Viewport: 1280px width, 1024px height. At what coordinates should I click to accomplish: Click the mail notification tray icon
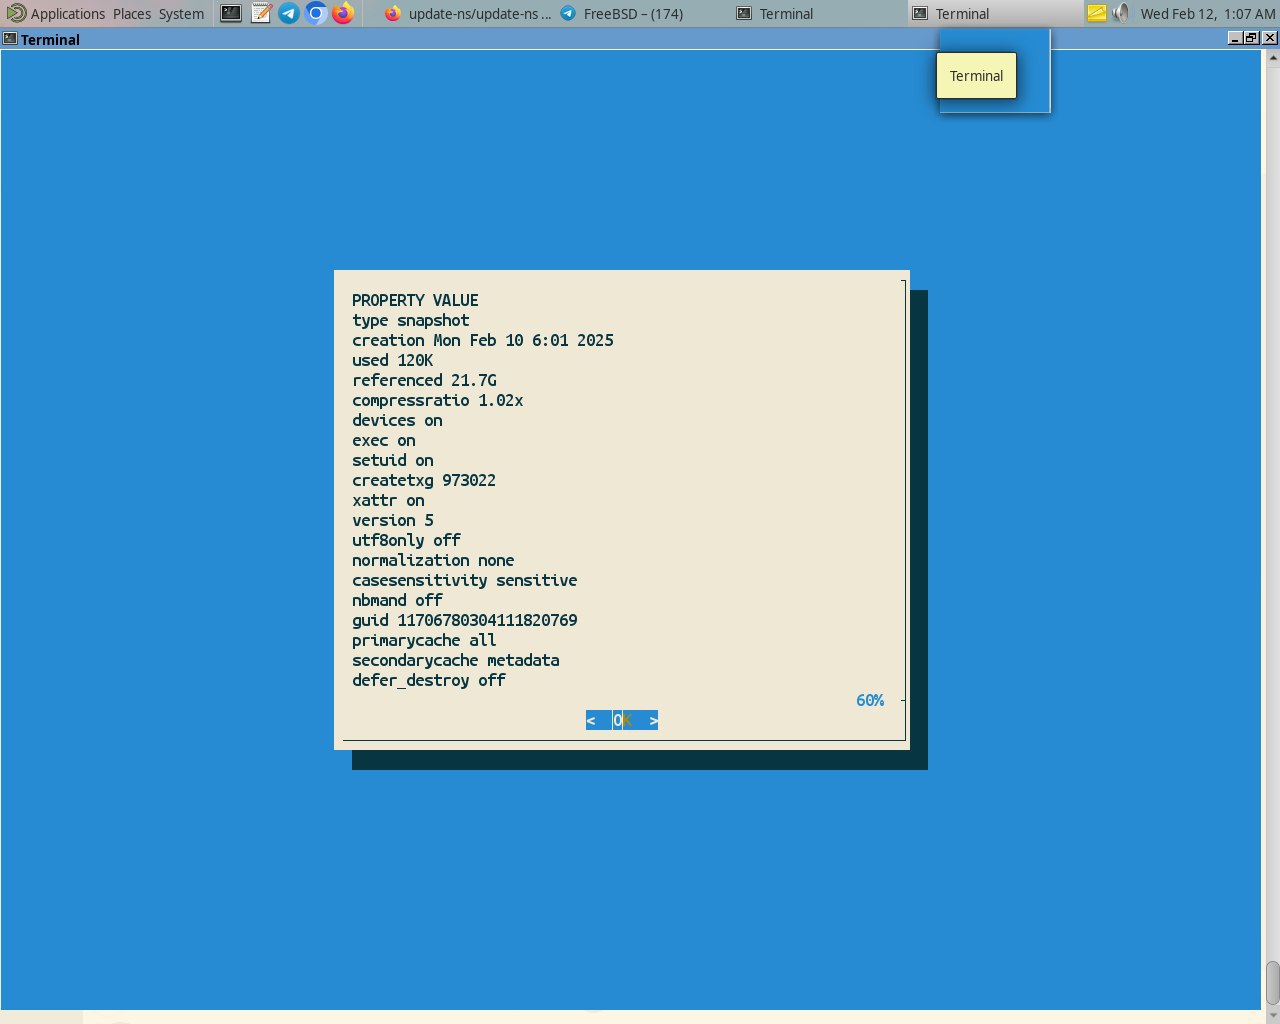point(1096,13)
